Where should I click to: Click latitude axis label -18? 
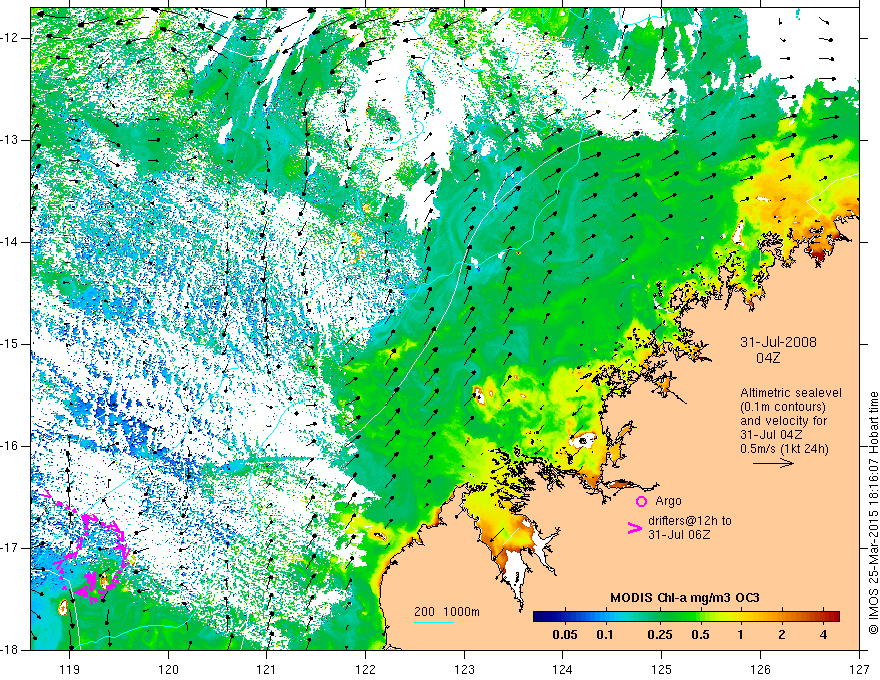click(10, 650)
